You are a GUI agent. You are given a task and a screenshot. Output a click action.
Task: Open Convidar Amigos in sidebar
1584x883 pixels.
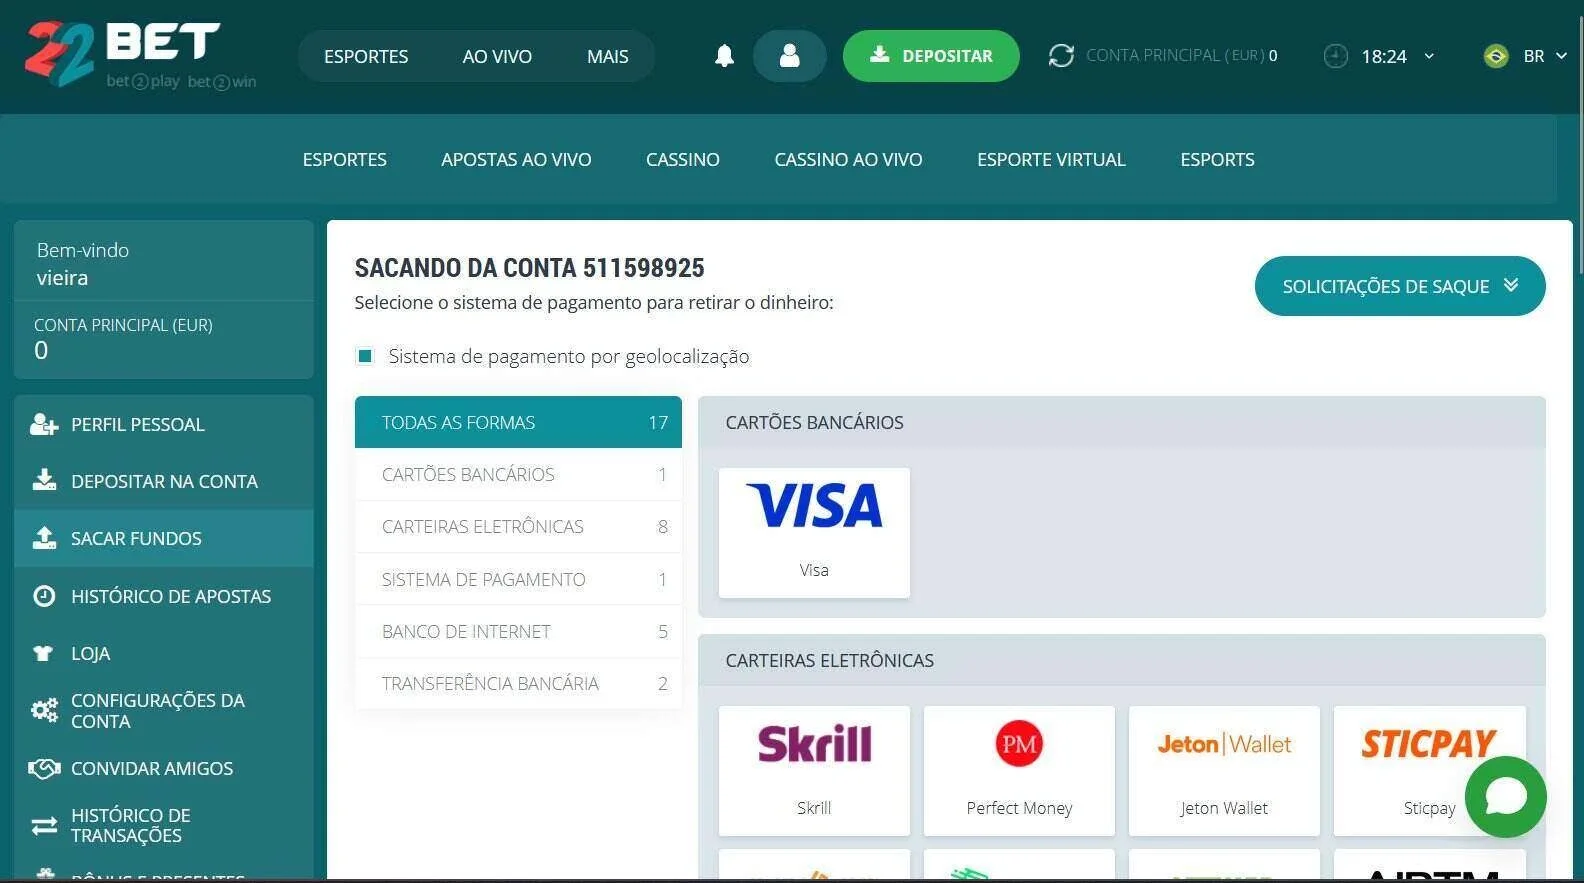point(164,768)
